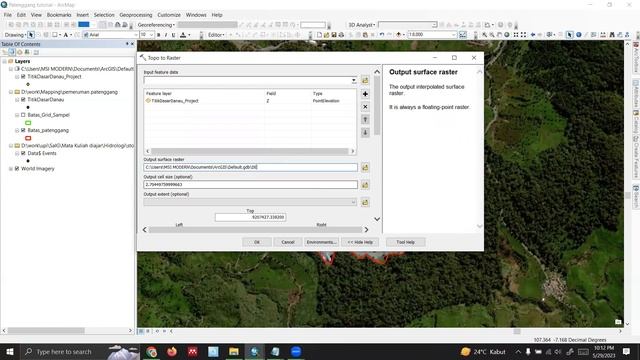
Task: Move feature layer up with arrow icon
Action: tap(365, 120)
